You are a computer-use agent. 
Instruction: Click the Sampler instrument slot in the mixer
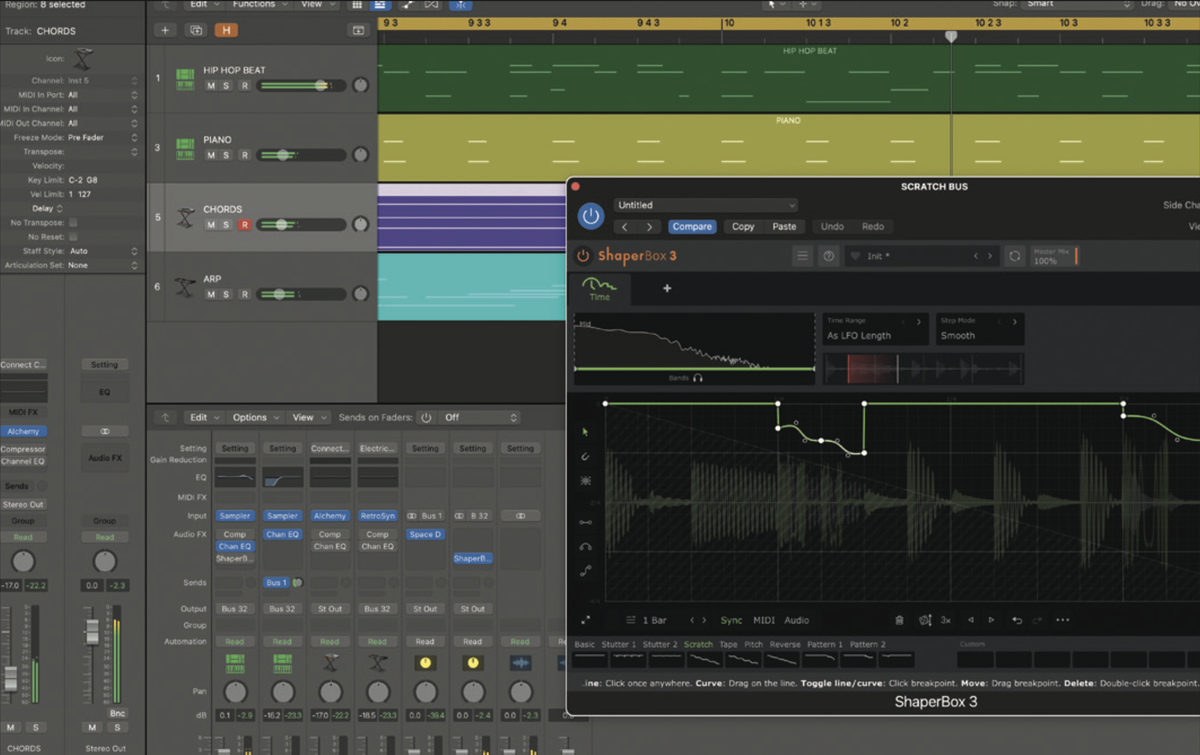tap(235, 515)
